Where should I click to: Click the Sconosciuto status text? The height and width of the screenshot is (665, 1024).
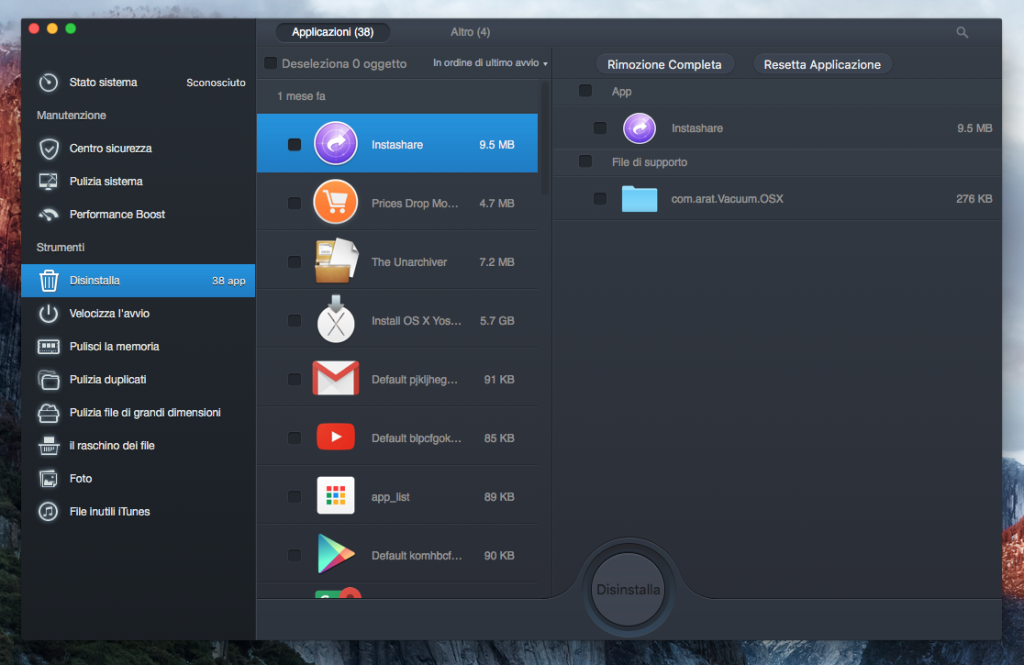pyautogui.click(x=216, y=82)
